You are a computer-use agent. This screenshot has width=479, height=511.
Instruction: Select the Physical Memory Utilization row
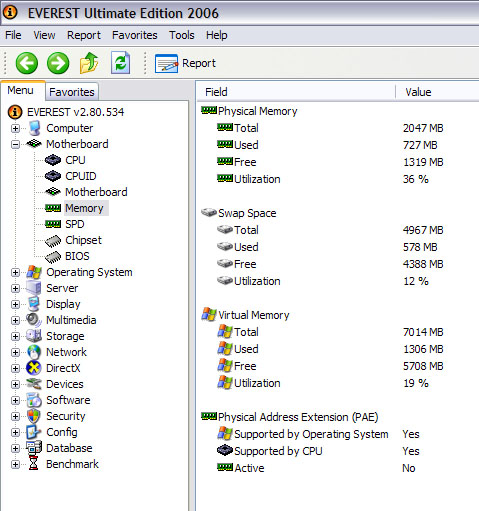coord(337,179)
